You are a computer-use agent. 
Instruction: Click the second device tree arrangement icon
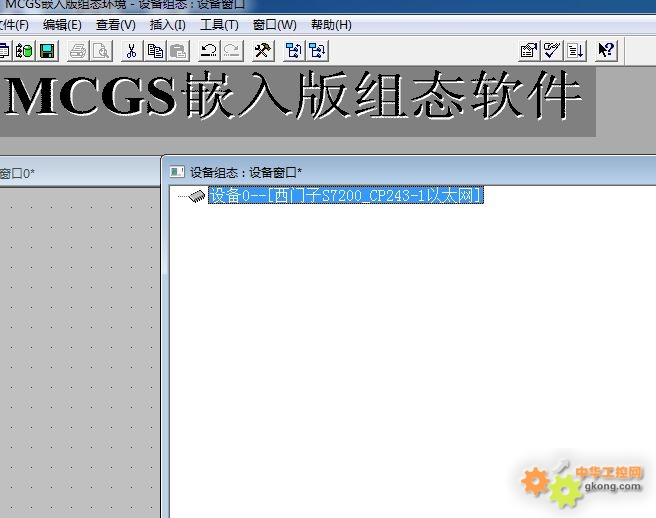click(x=317, y=51)
